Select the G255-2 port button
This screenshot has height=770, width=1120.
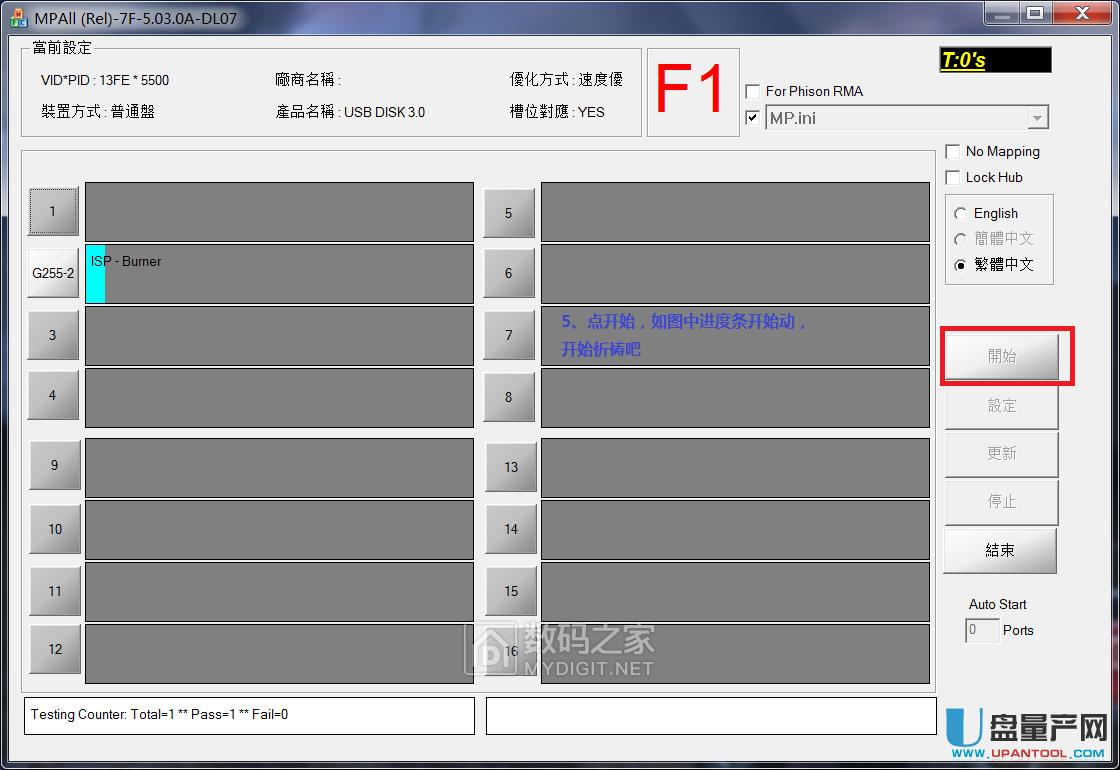52,273
